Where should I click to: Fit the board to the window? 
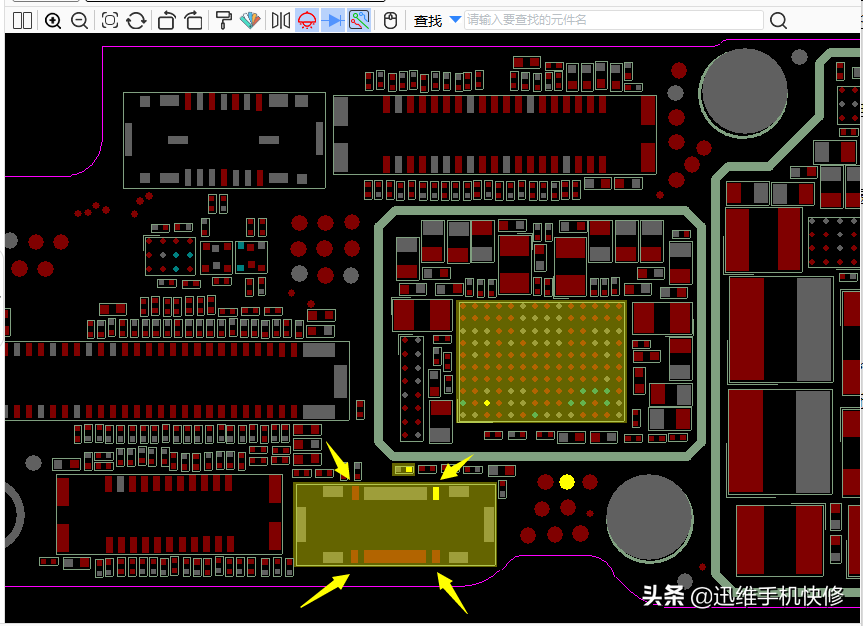click(110, 21)
